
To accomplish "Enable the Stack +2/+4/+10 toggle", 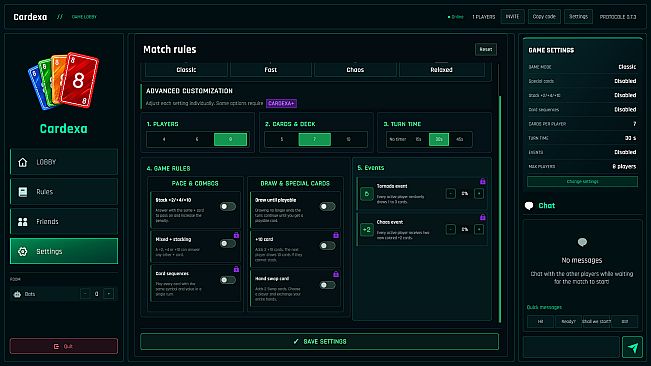I will click(x=228, y=206).
